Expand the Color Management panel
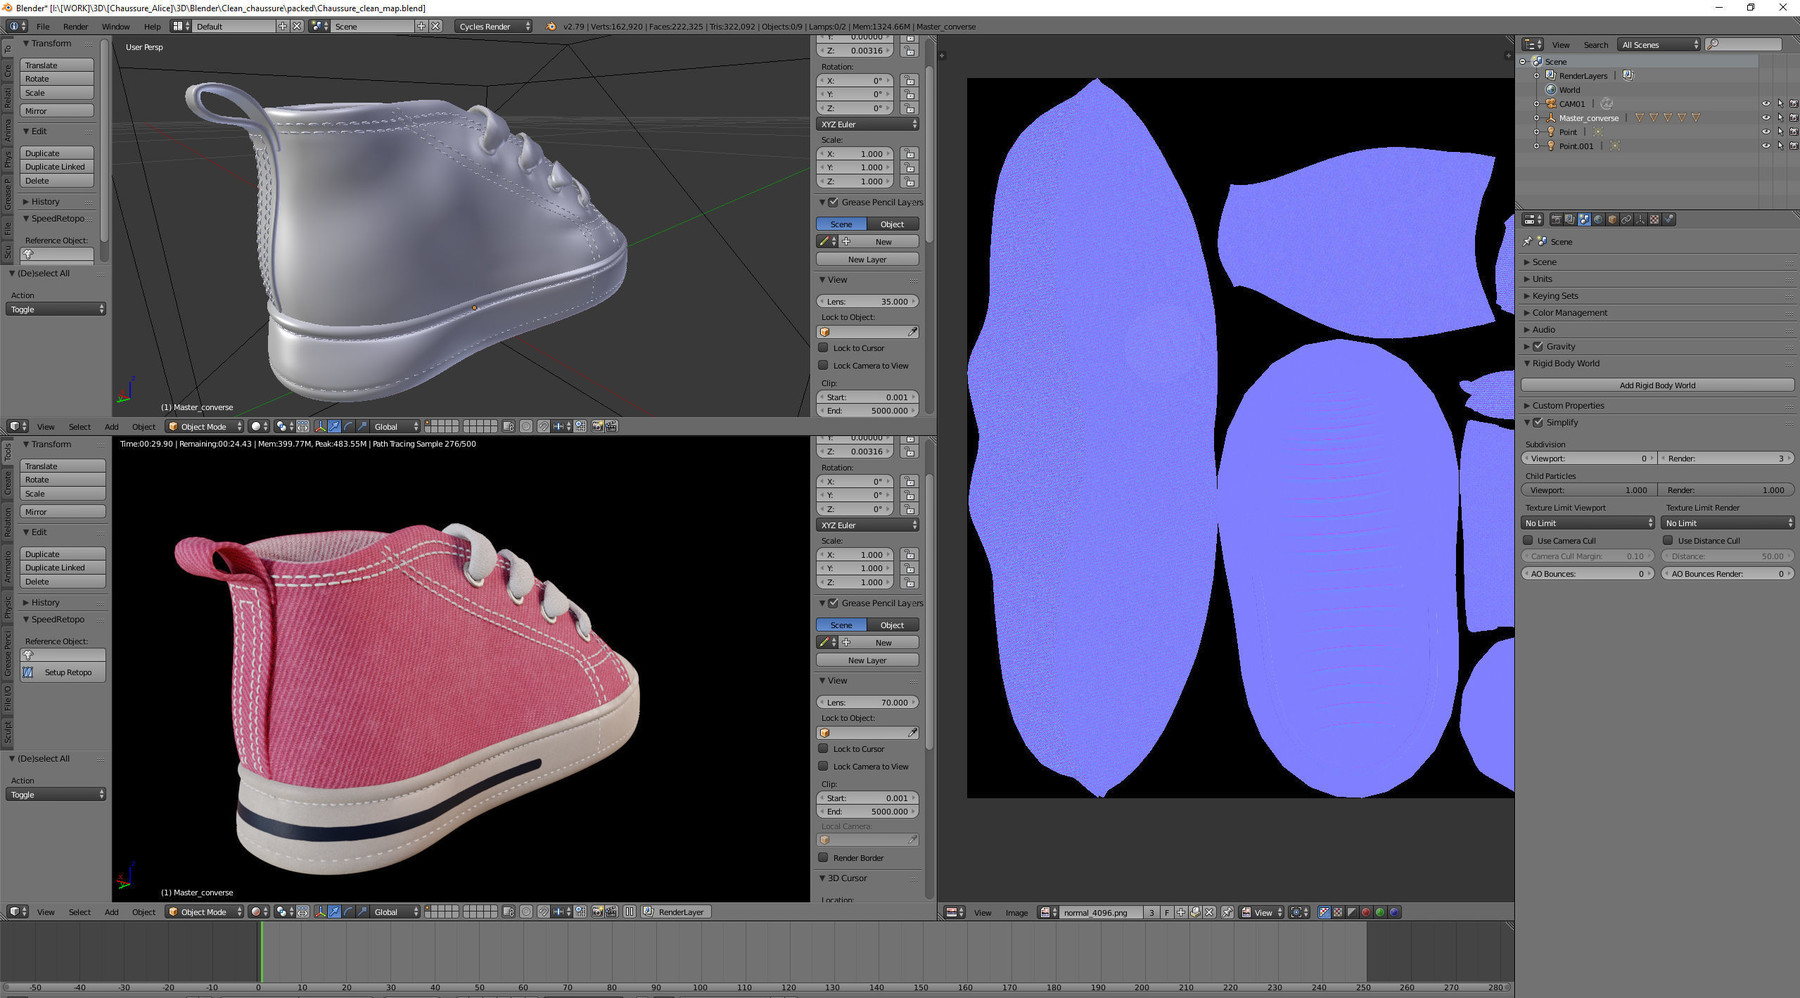The image size is (1800, 998). (1569, 313)
